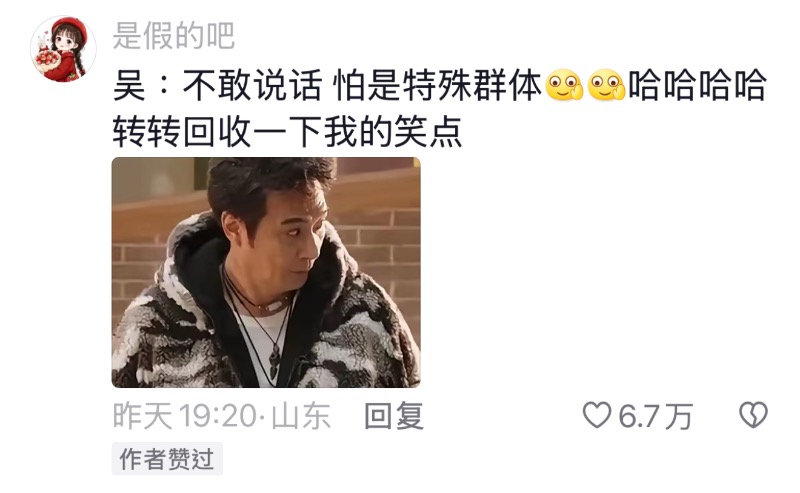Open the attached photo of man in jacket
Screen dimensions: 800x493
(266, 272)
